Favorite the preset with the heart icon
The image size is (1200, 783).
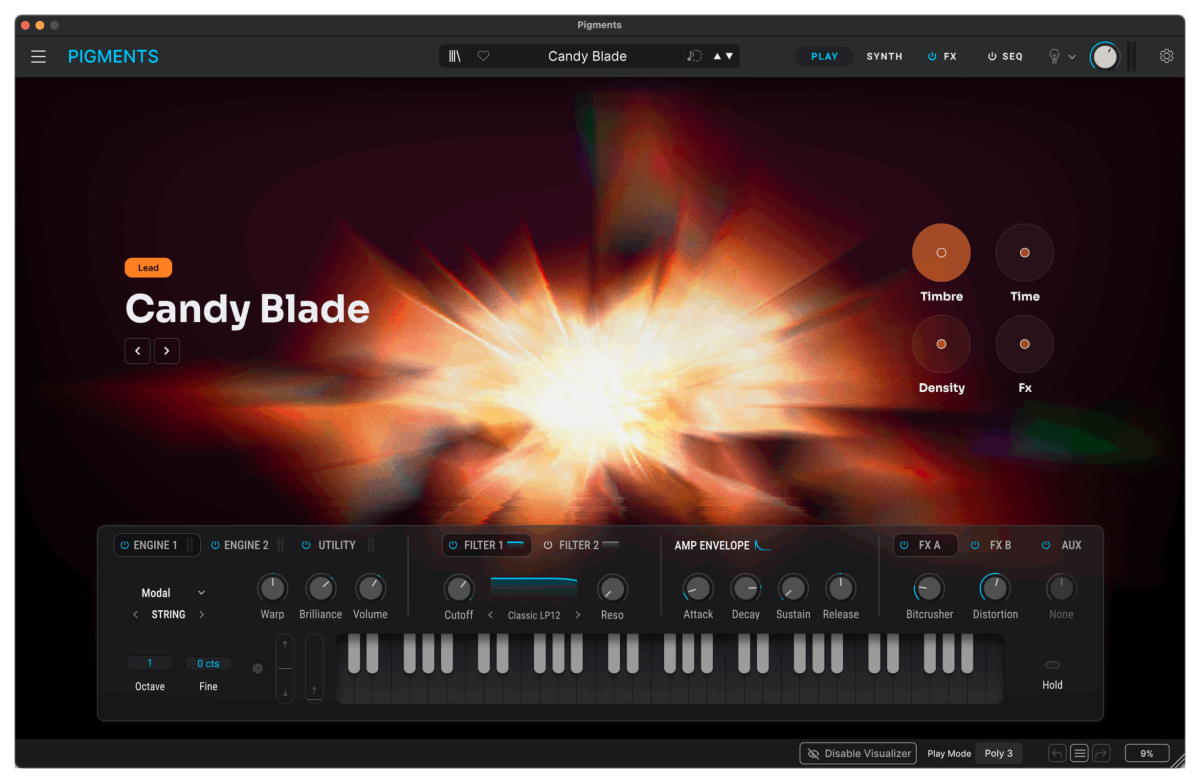point(483,56)
